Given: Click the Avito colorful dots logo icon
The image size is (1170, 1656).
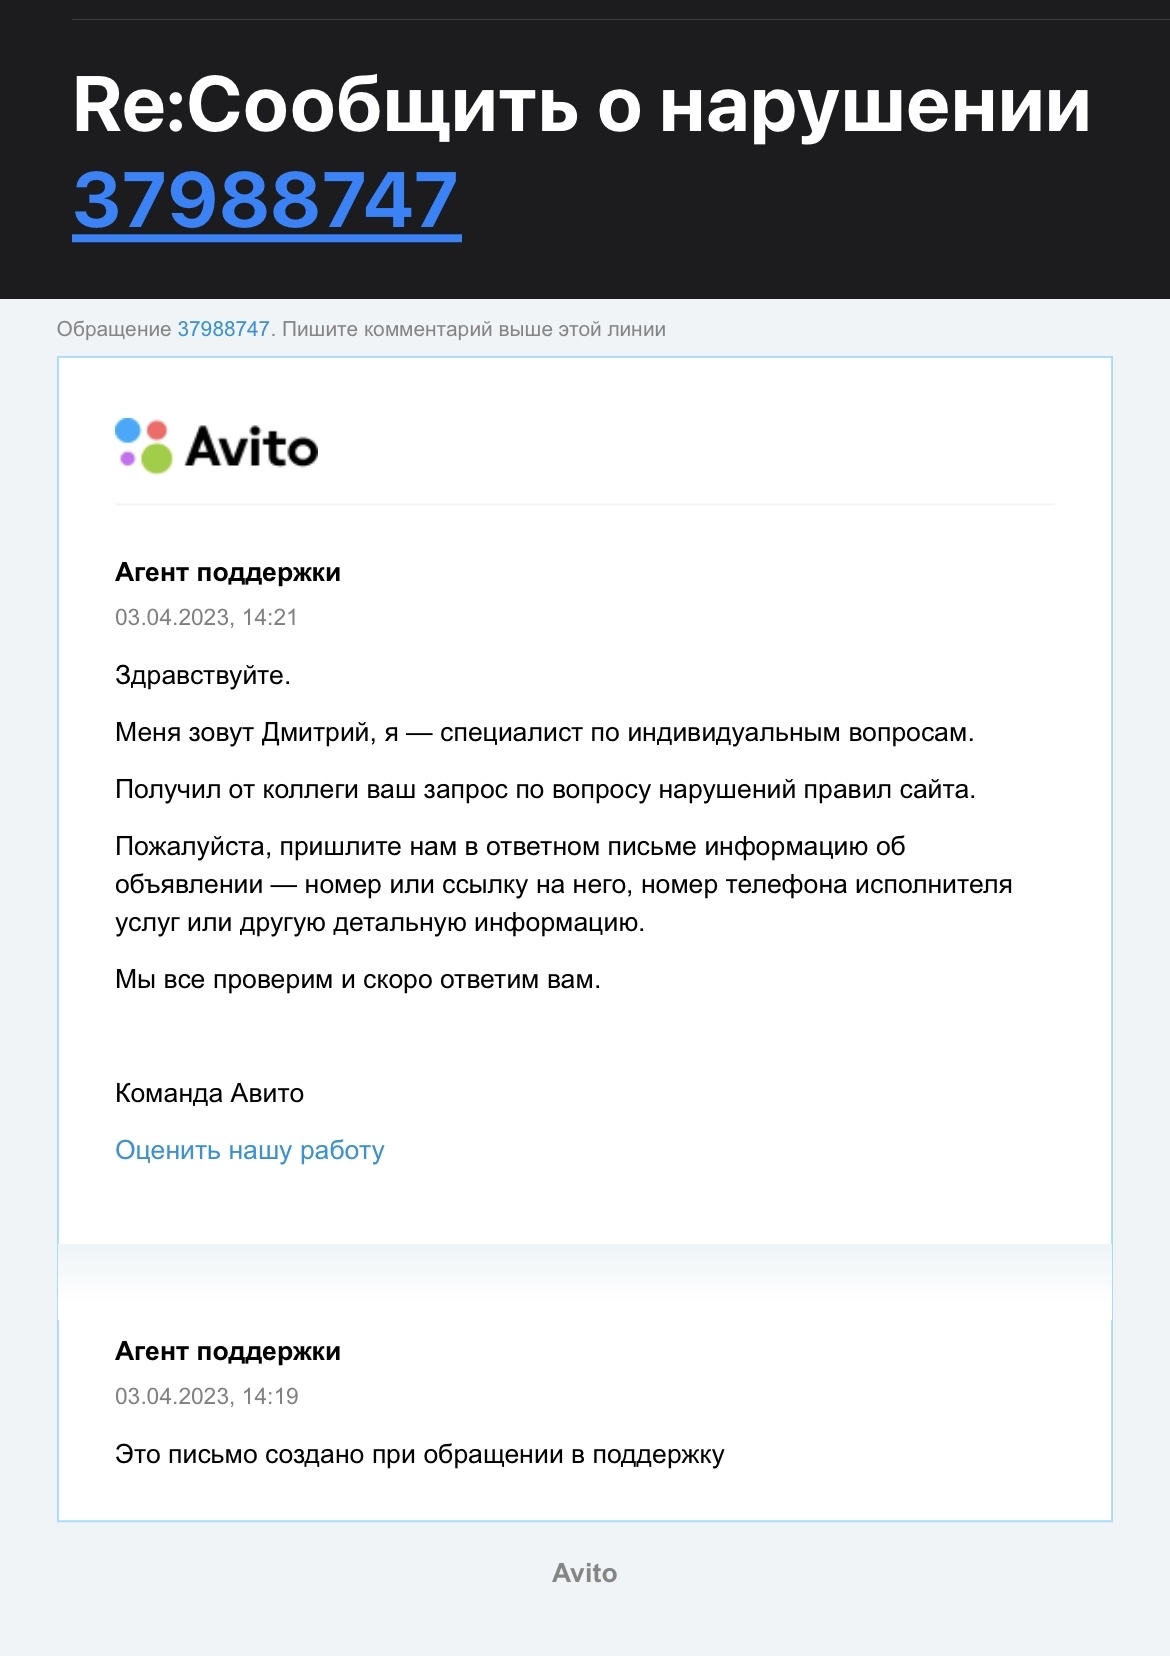Looking at the screenshot, I should 143,446.
